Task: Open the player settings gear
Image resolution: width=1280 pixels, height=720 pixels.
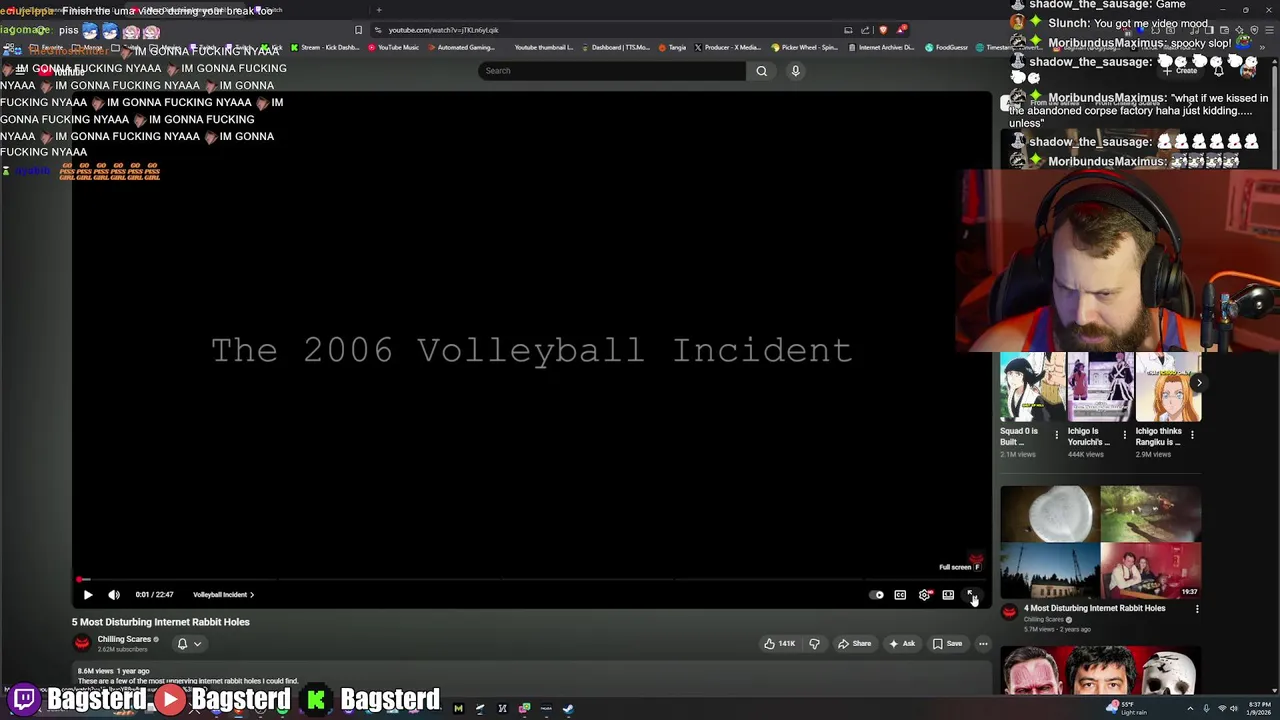Action: [924, 595]
